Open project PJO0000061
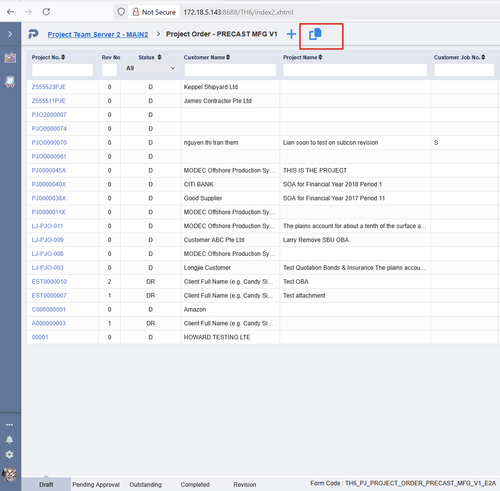The height and width of the screenshot is (491, 500). point(49,156)
